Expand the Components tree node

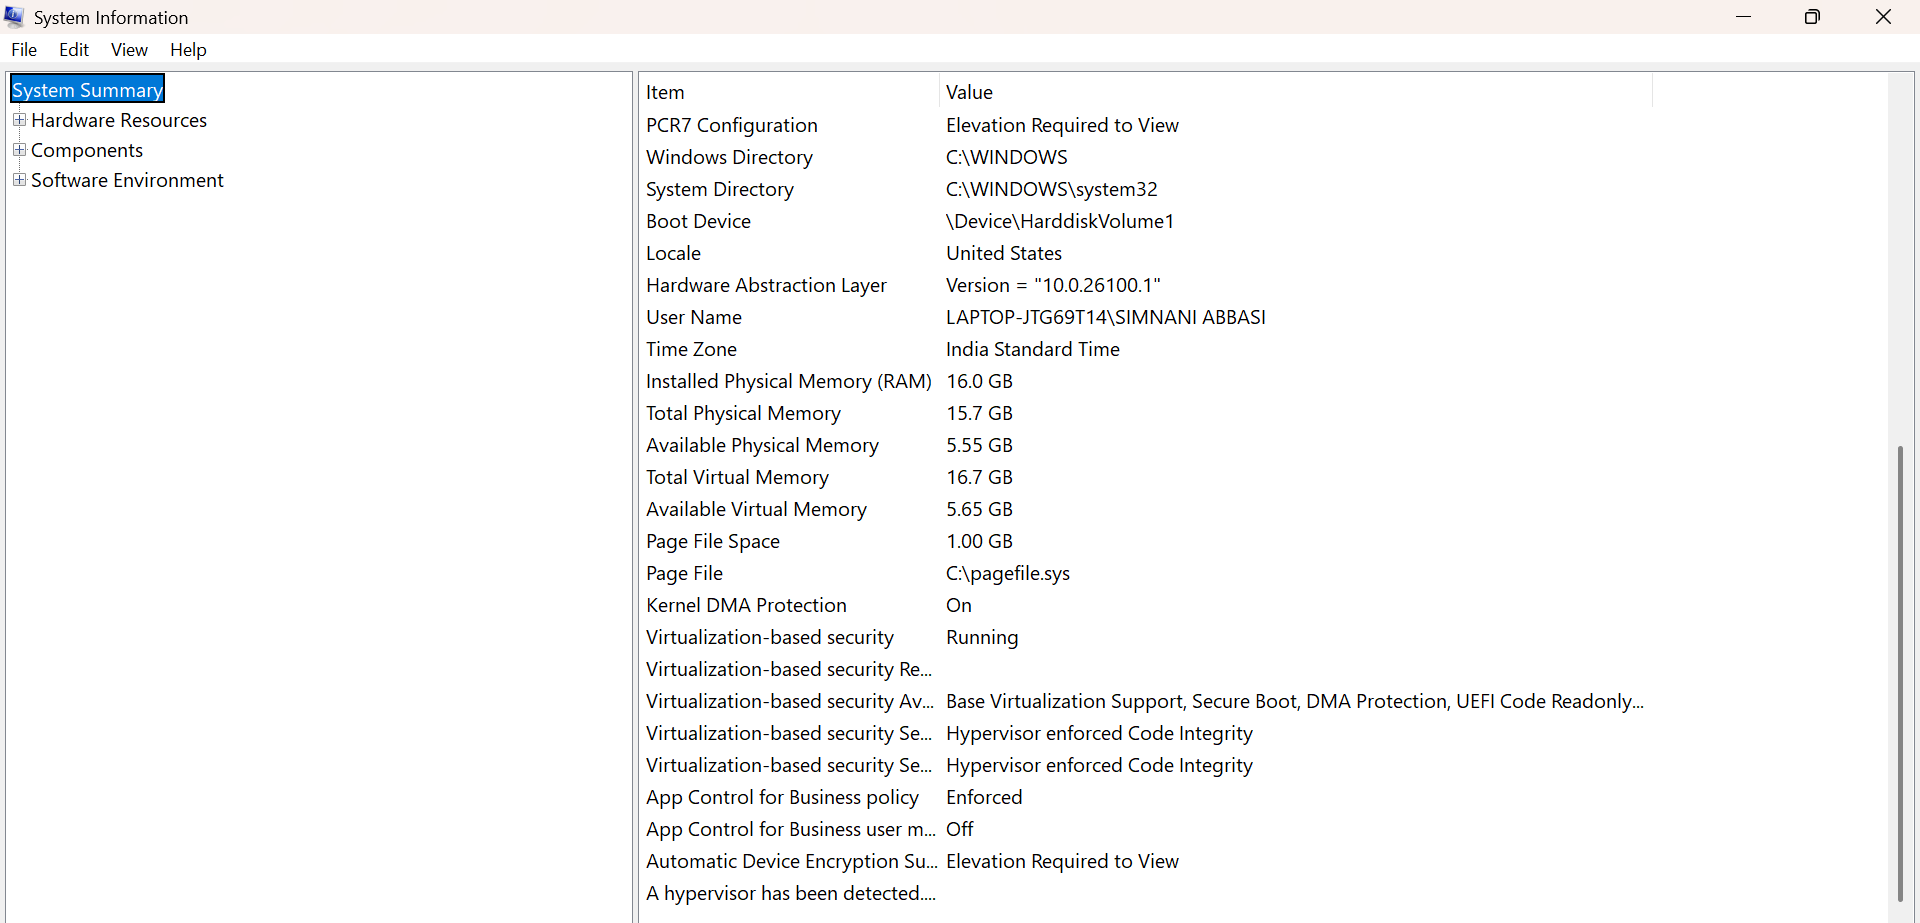pos(19,149)
